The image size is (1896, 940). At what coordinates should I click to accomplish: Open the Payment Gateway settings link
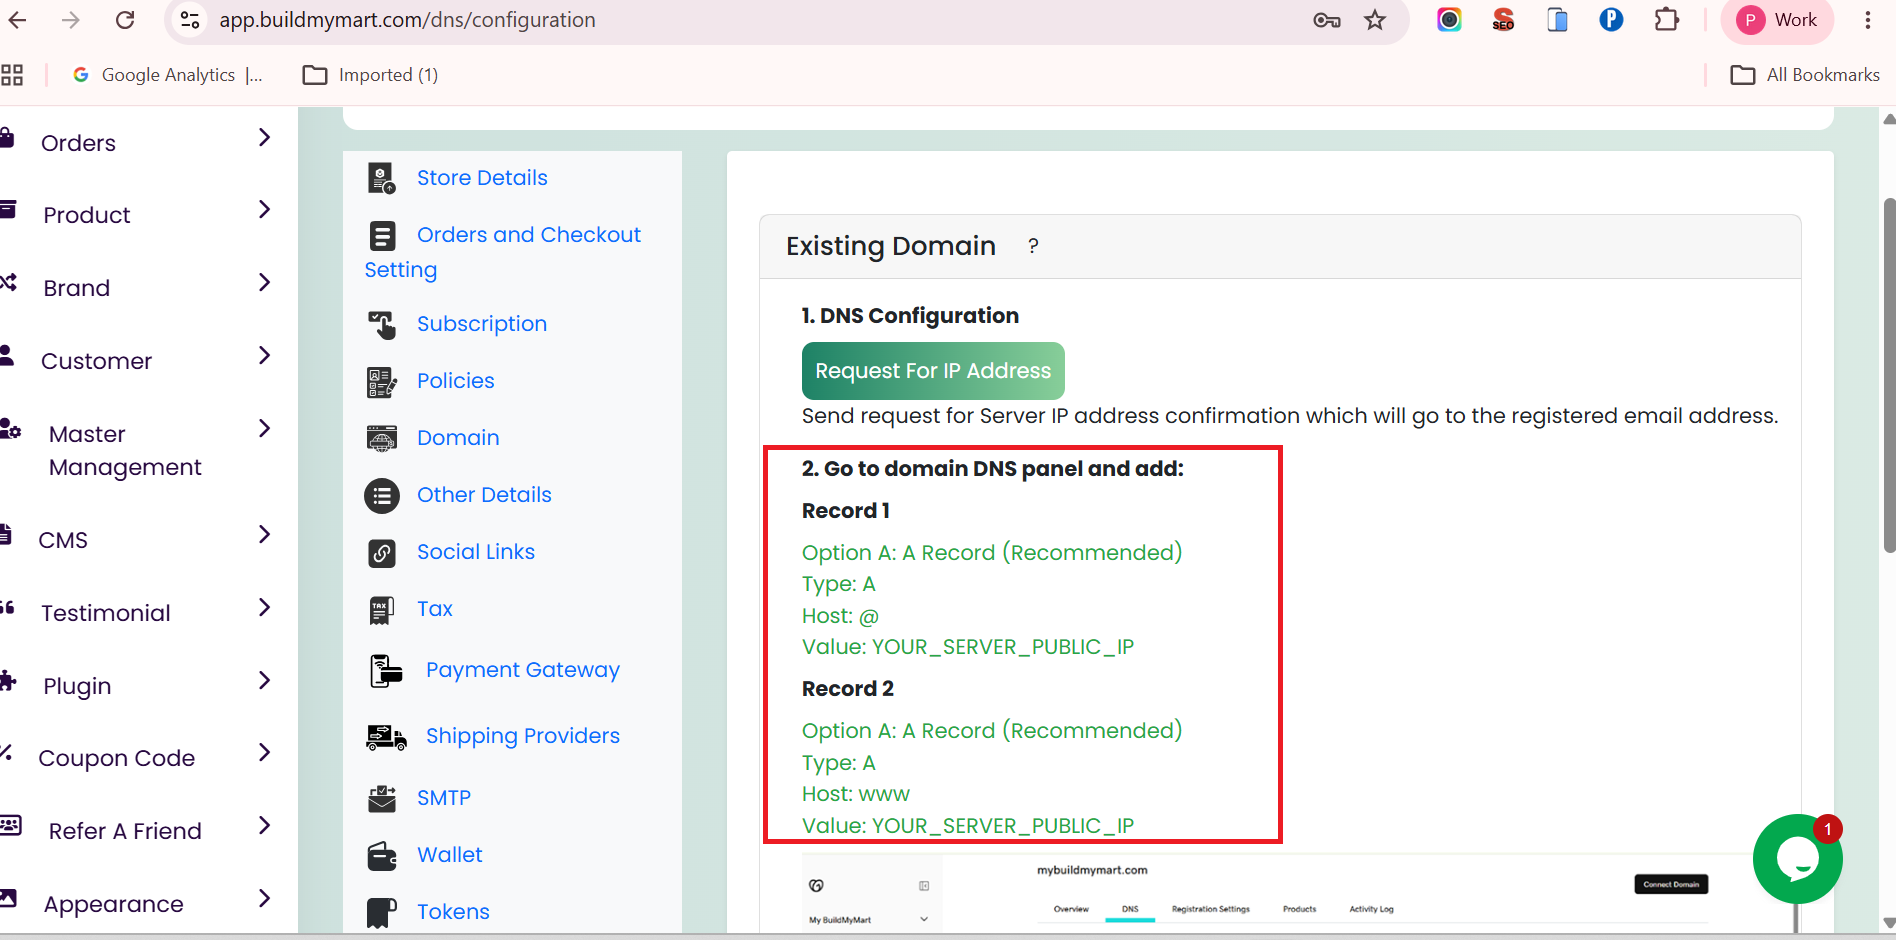pos(523,670)
